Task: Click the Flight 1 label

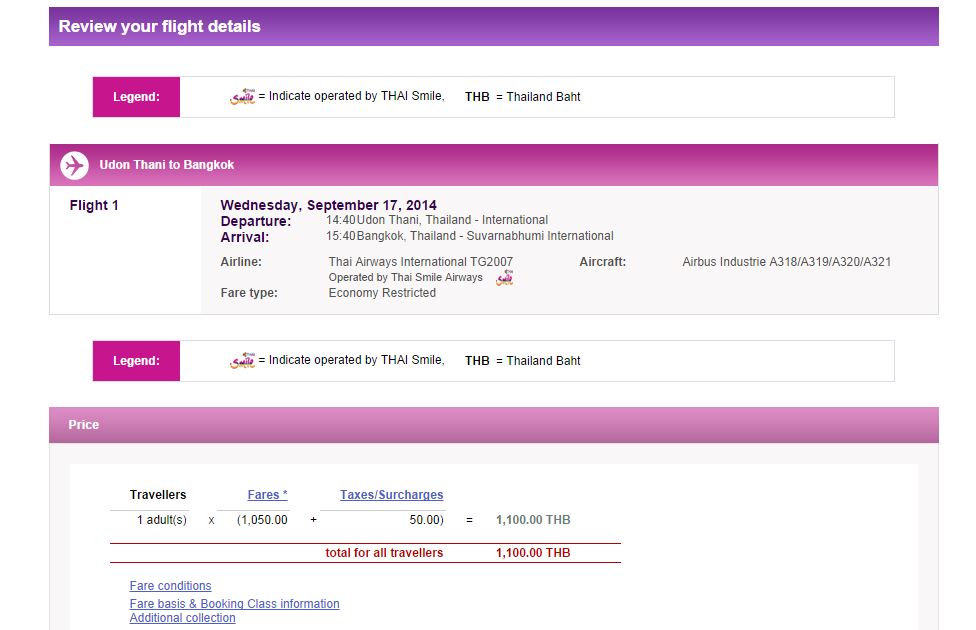Action: (x=94, y=205)
